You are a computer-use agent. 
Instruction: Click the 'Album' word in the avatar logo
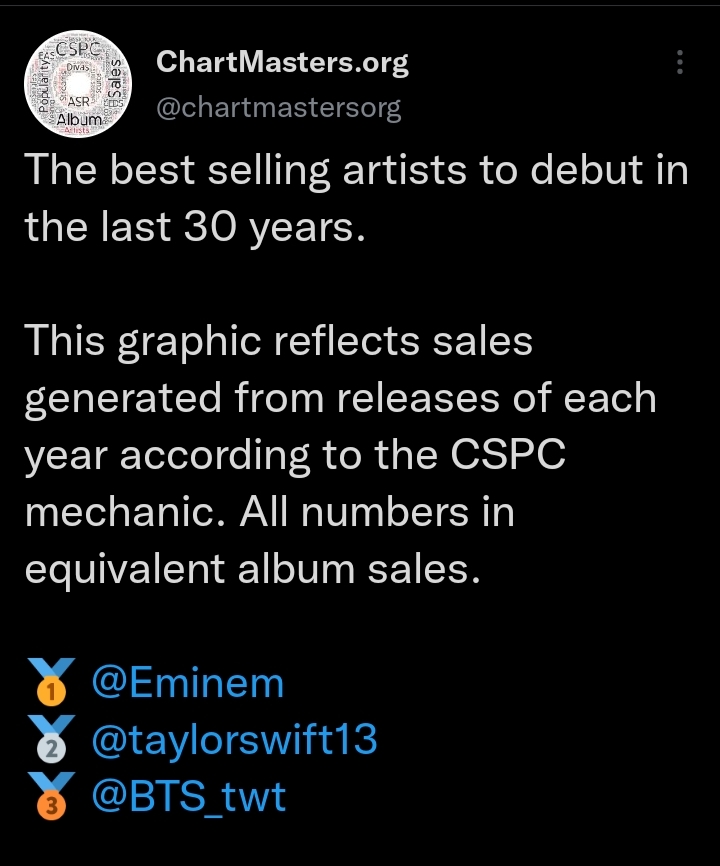pos(80,119)
